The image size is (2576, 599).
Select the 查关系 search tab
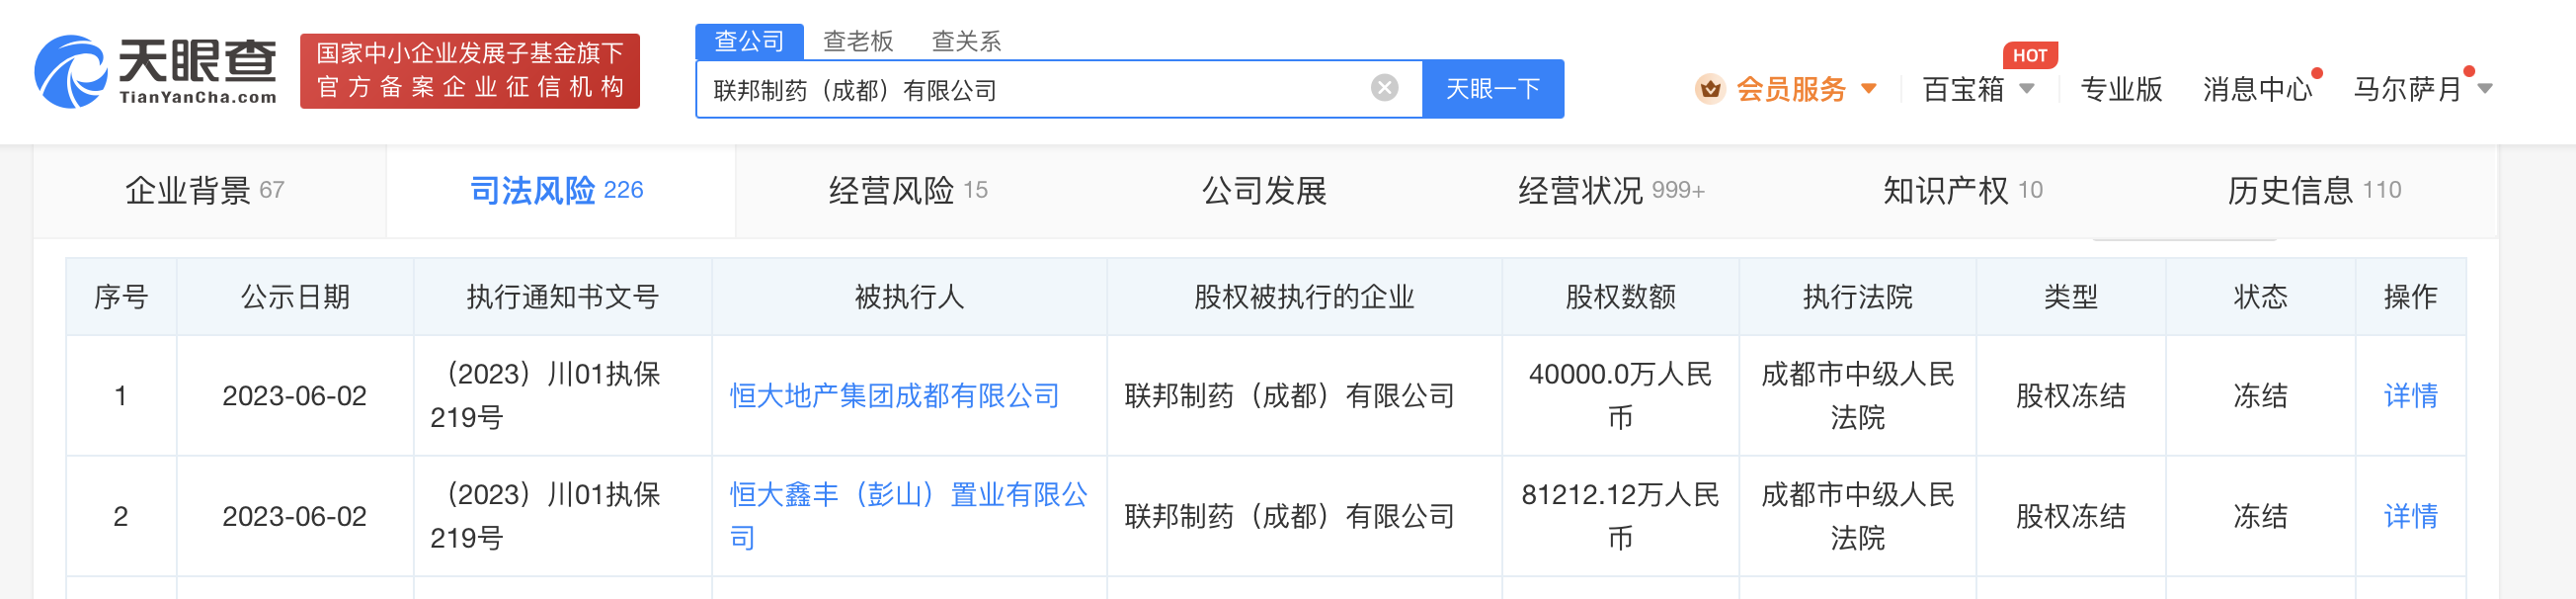965,41
